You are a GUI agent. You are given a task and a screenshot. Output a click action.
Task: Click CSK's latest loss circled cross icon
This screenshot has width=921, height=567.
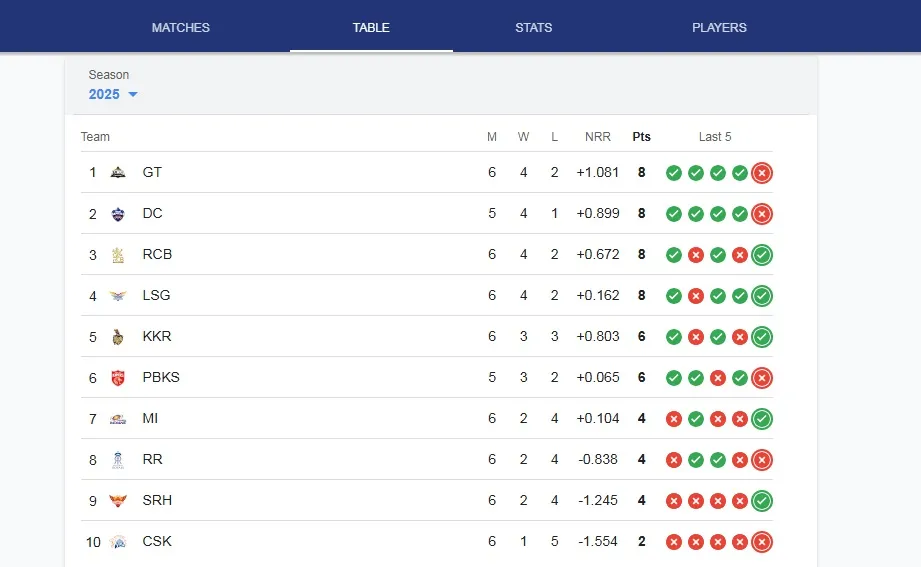click(x=762, y=542)
